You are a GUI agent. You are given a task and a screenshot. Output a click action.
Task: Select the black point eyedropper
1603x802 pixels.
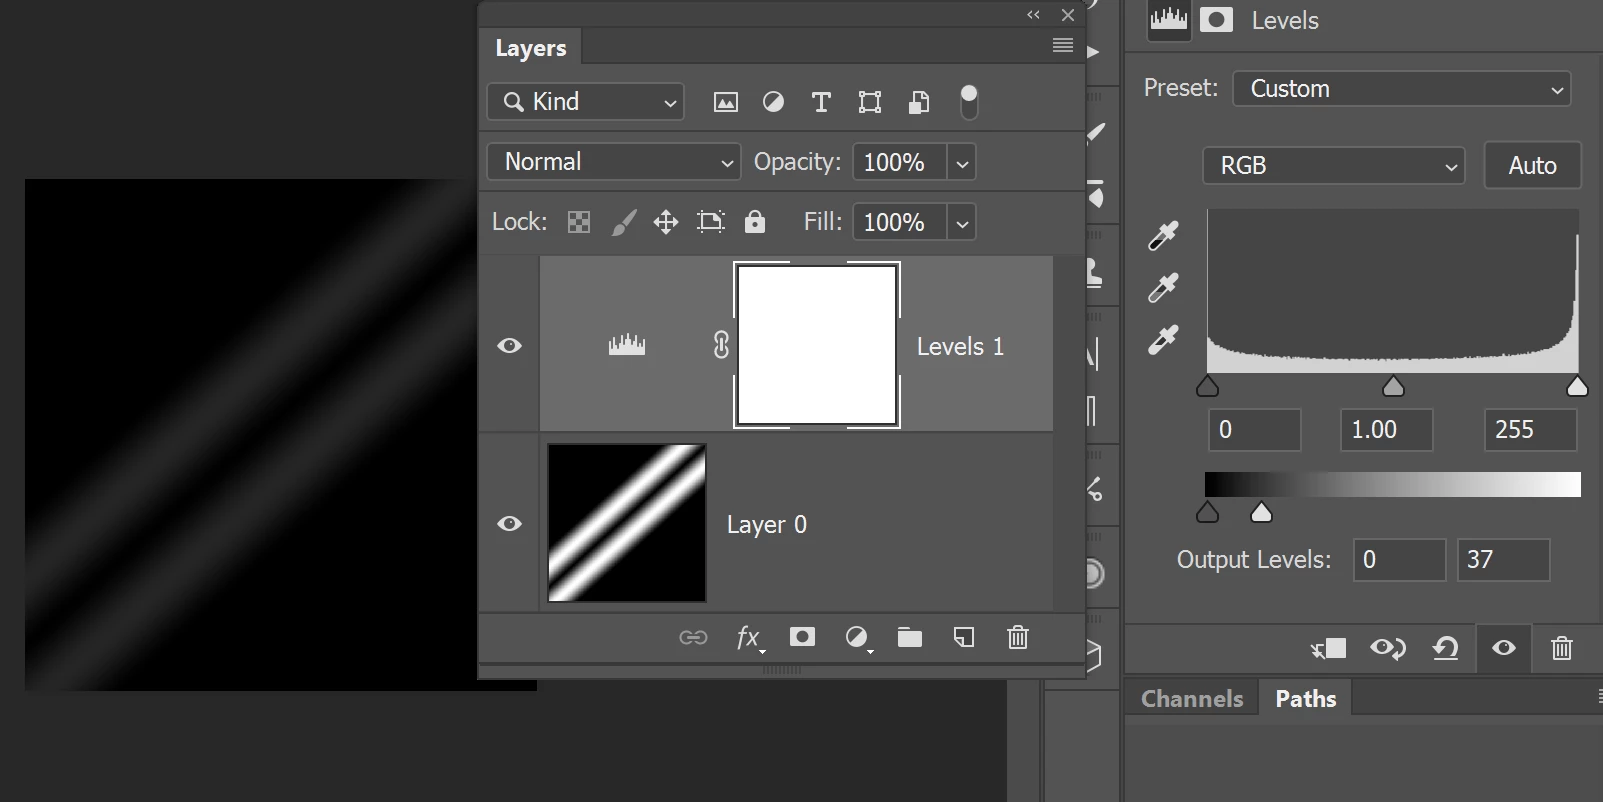pyautogui.click(x=1163, y=235)
